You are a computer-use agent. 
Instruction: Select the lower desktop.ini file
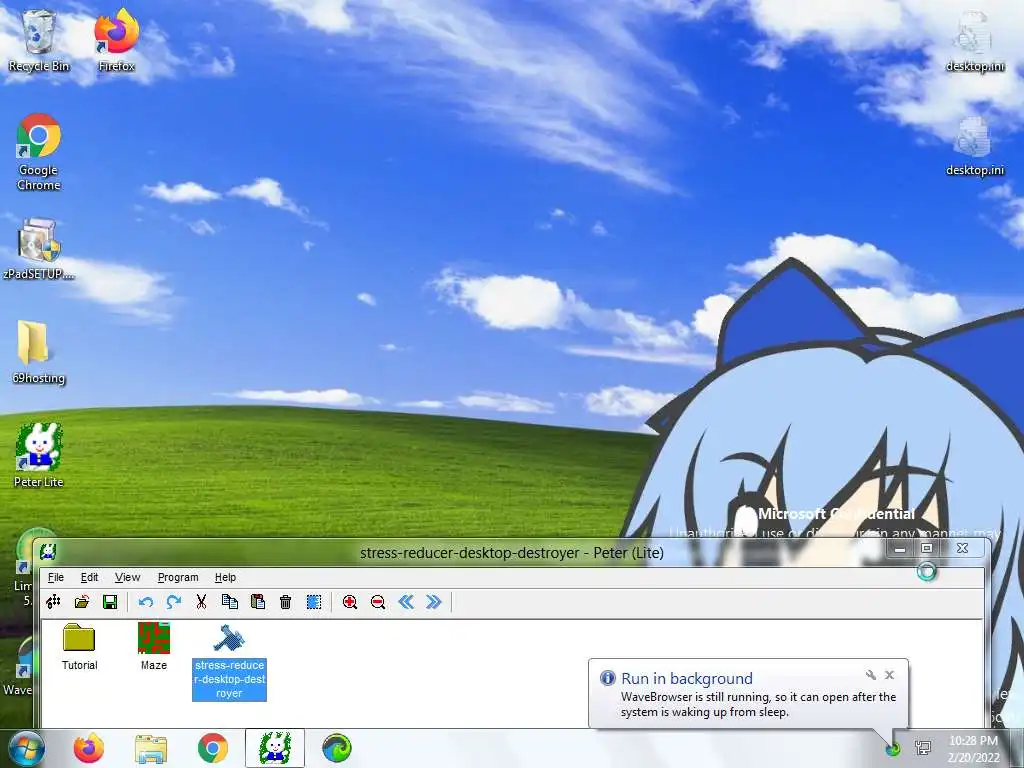pyautogui.click(x=974, y=146)
